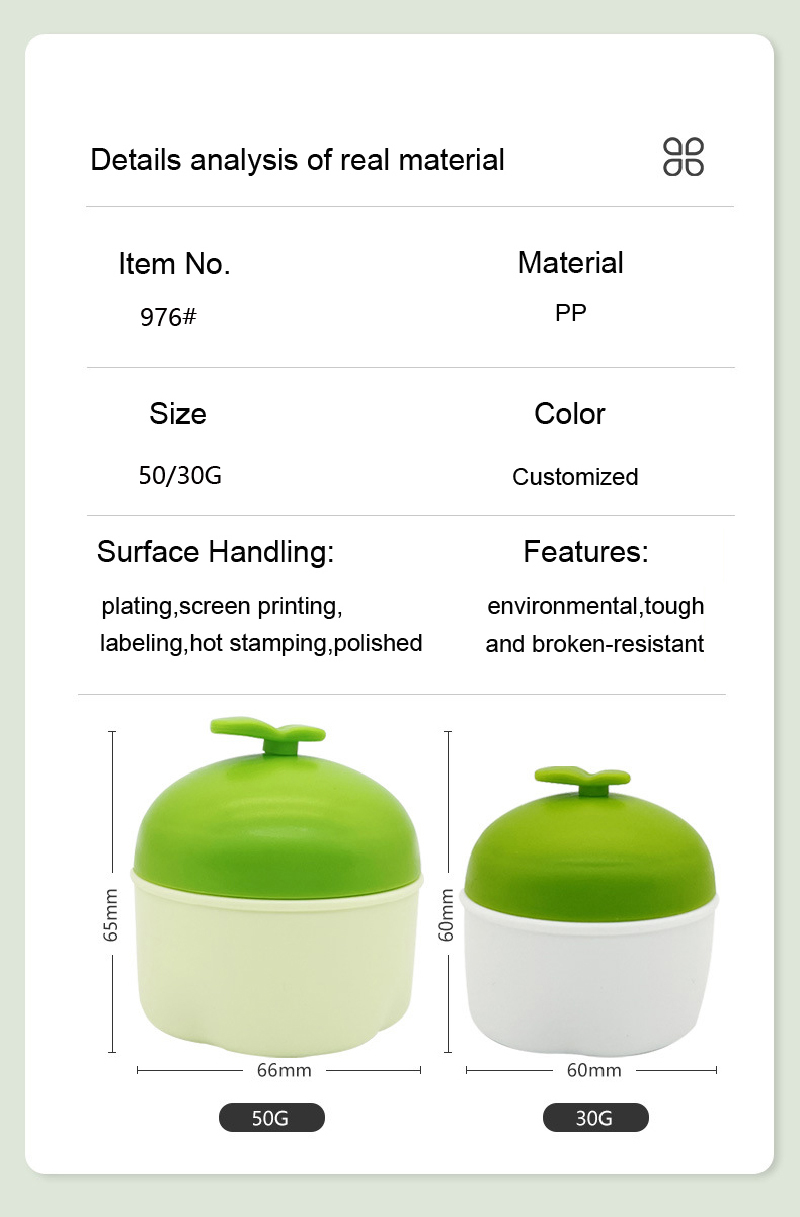Click the 65mm height dimension label
Screen dimensions: 800x1217
(111, 919)
